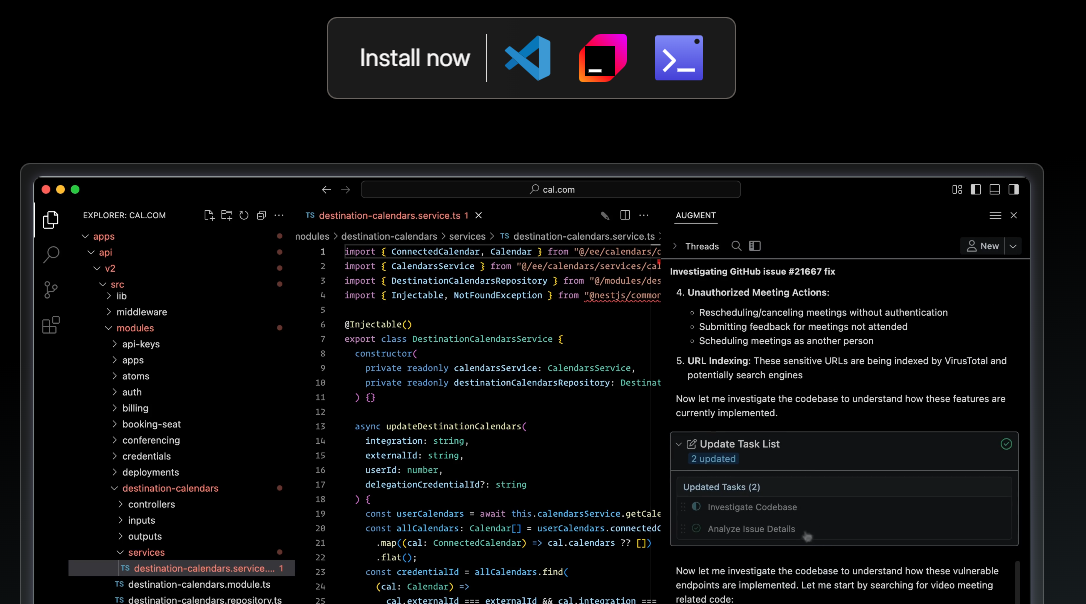Open the Extensions view in activity bar
This screenshot has width=1086, height=604.
[x=51, y=325]
